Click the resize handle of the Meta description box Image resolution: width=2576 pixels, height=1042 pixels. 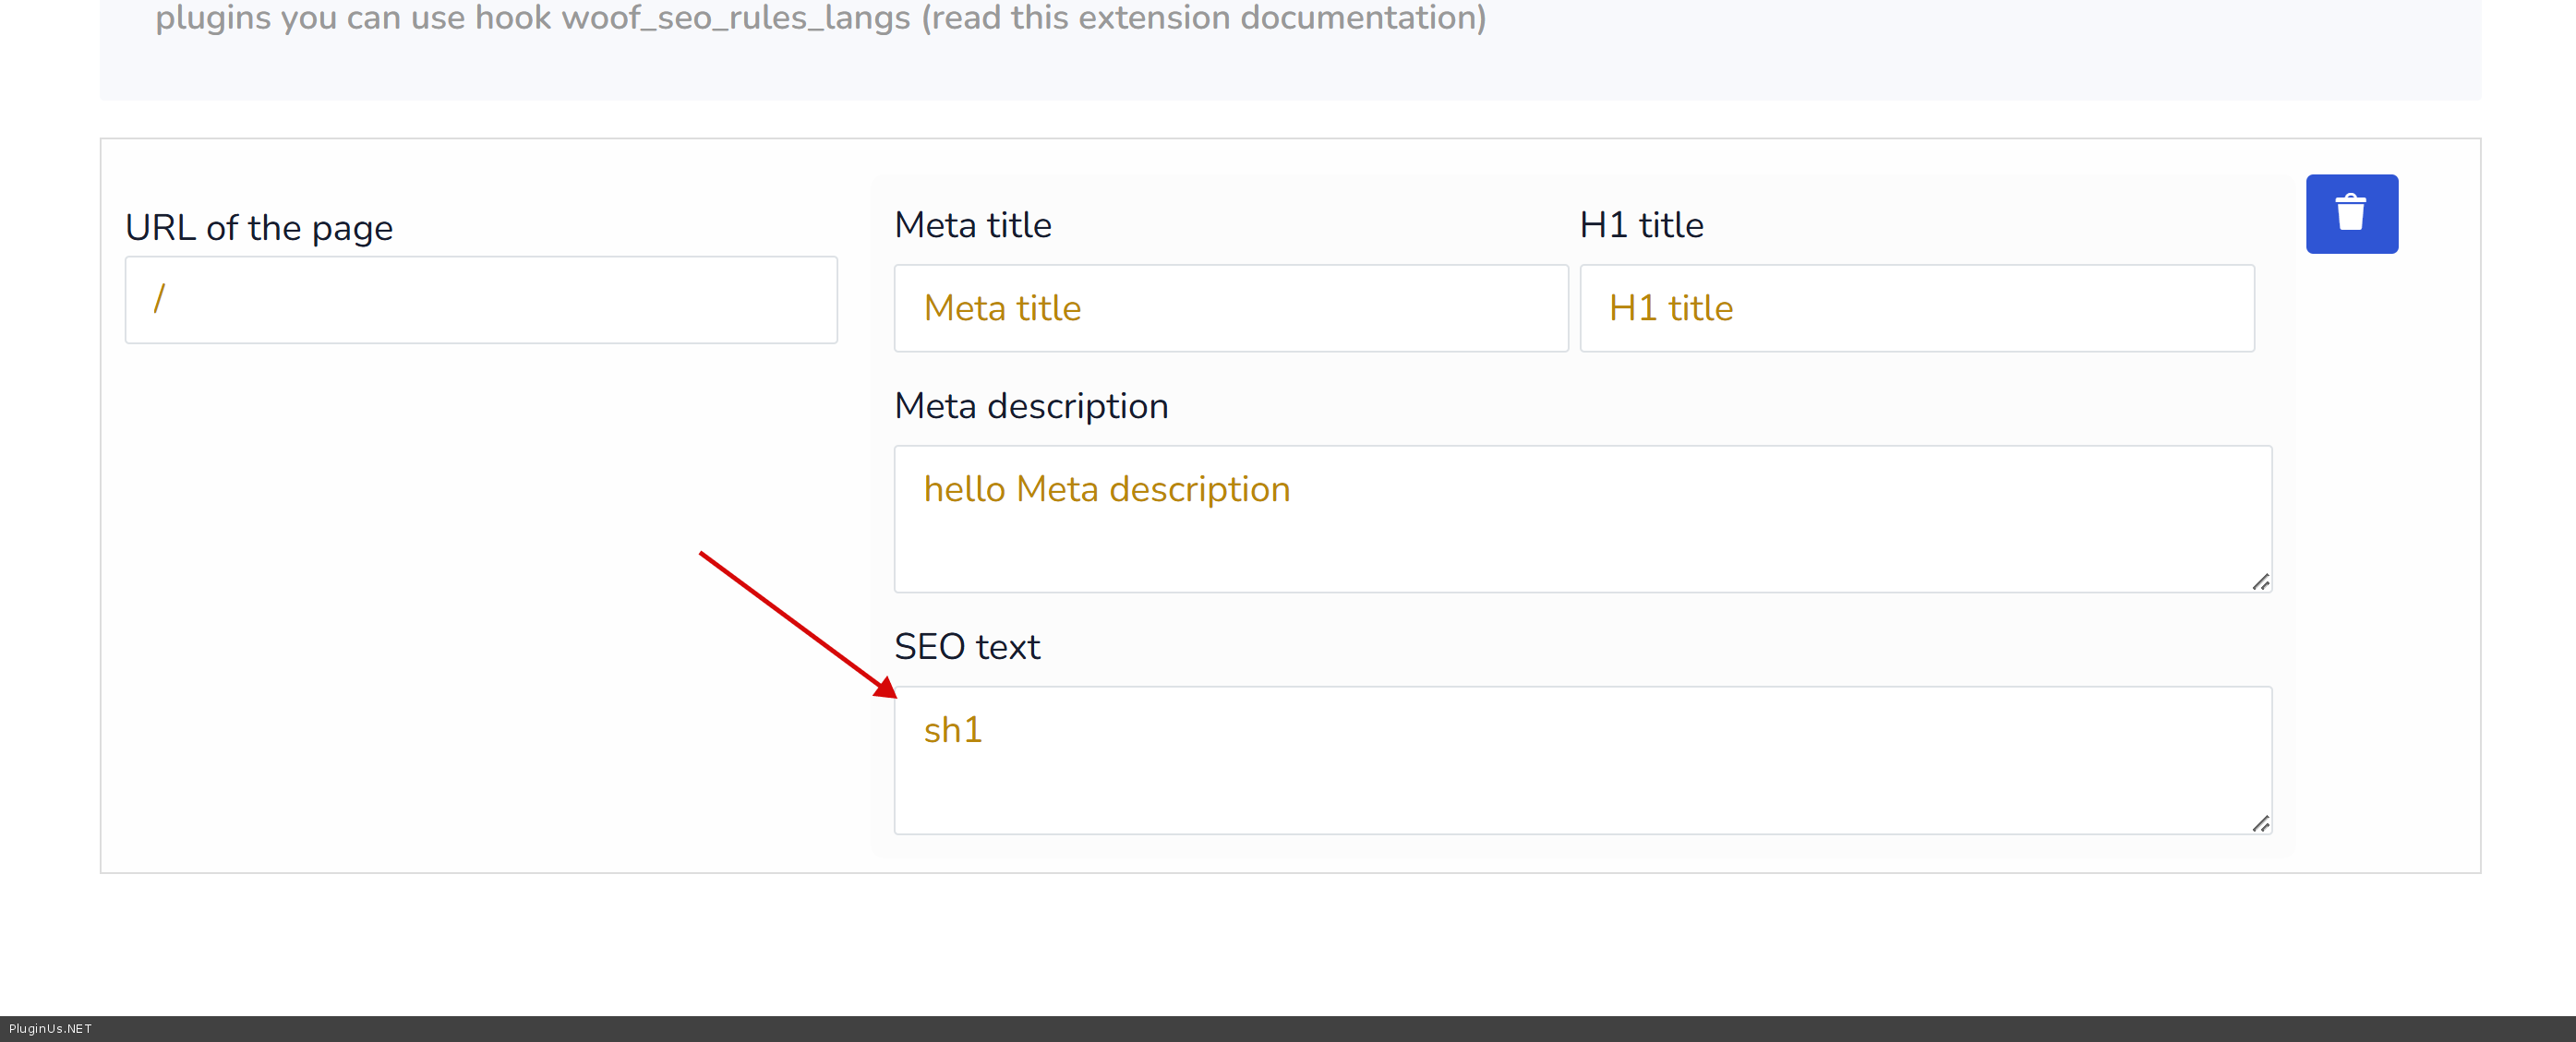tap(2260, 582)
